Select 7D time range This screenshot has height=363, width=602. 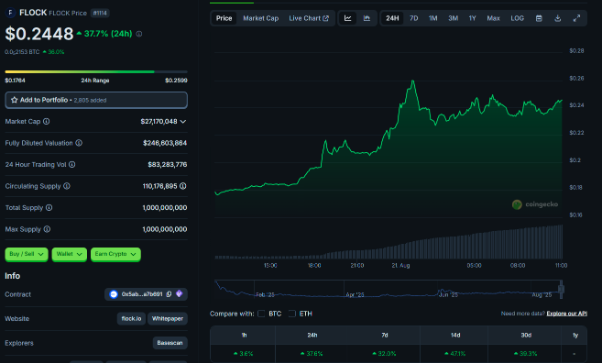413,18
